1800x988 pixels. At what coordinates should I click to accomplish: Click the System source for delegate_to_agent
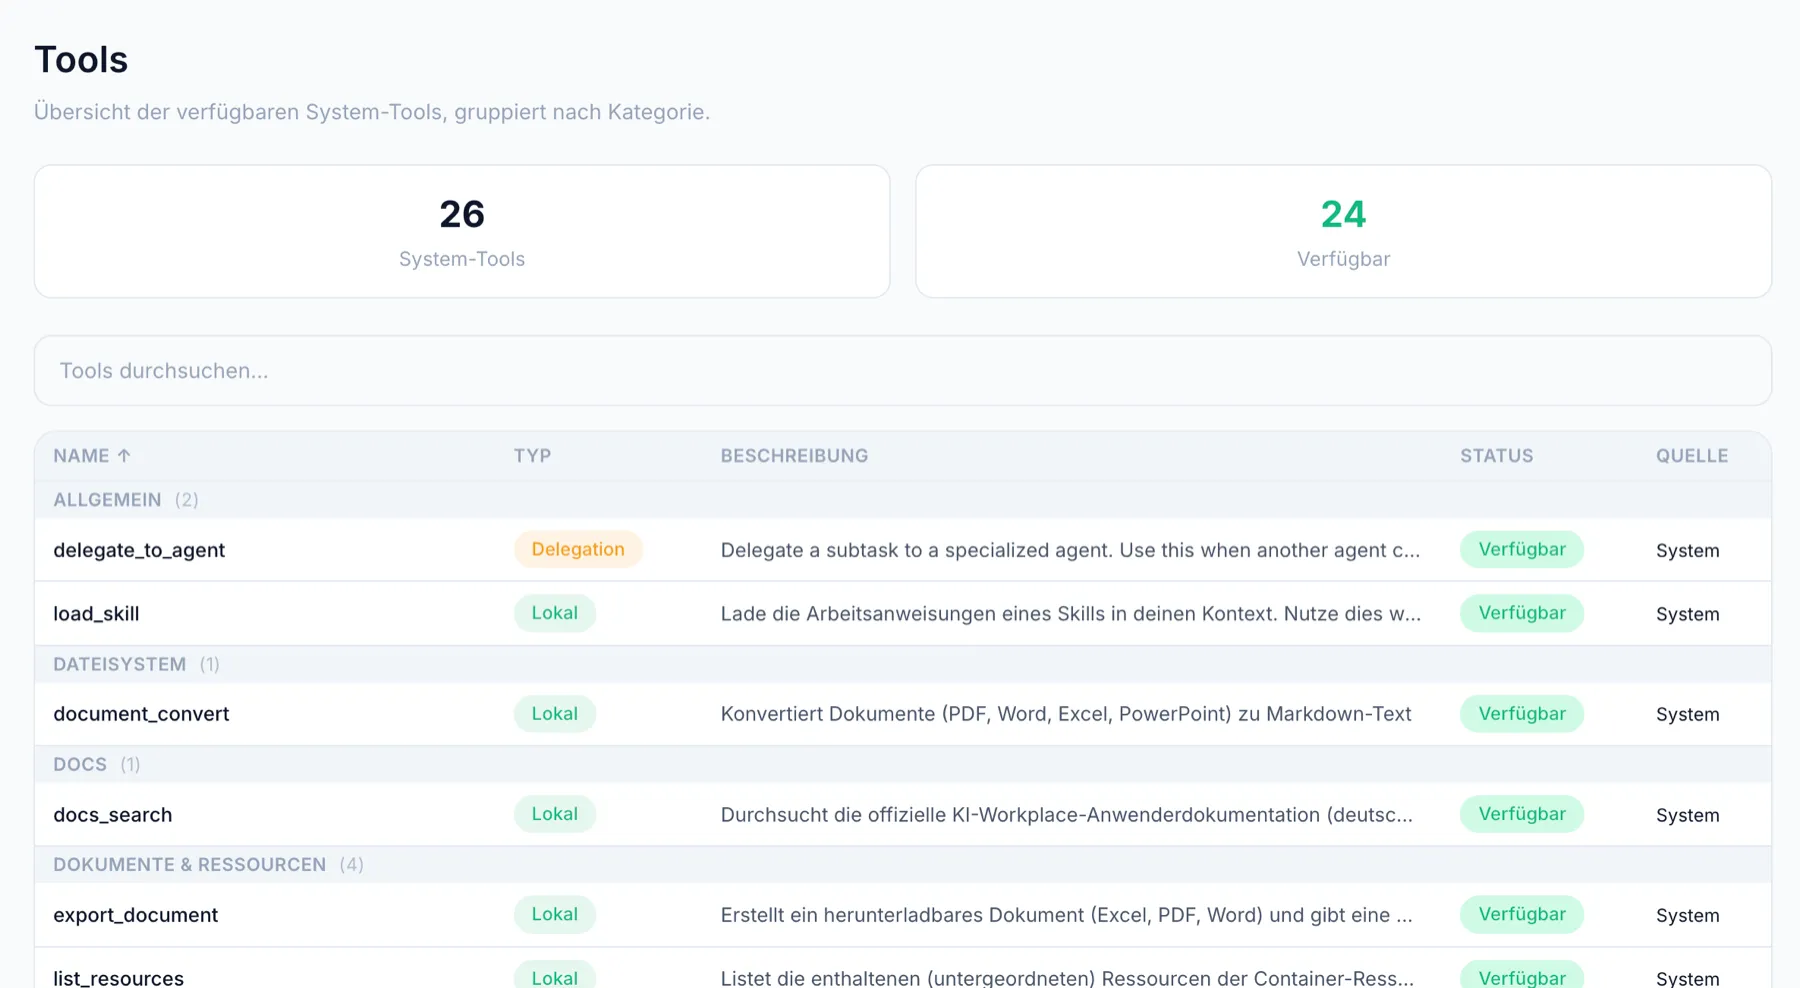pyautogui.click(x=1688, y=551)
